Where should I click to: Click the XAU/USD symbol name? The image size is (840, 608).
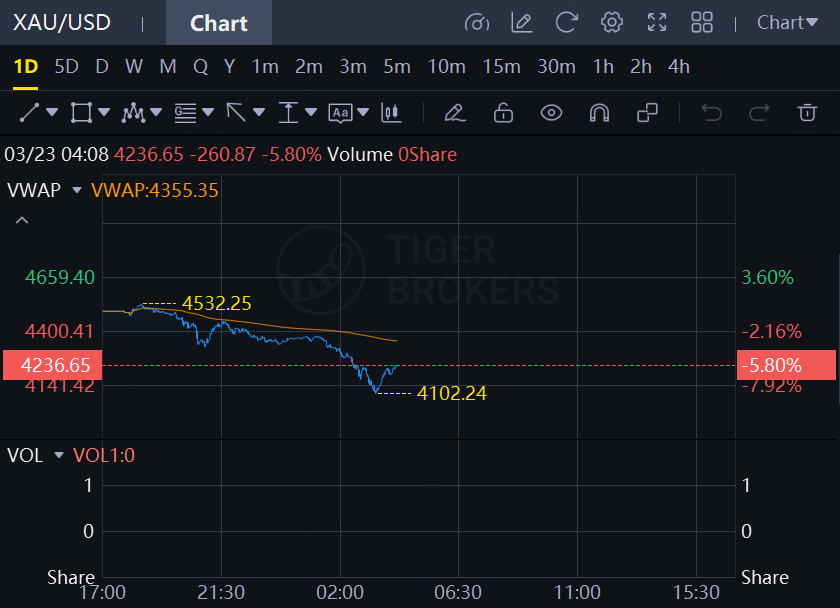point(62,22)
